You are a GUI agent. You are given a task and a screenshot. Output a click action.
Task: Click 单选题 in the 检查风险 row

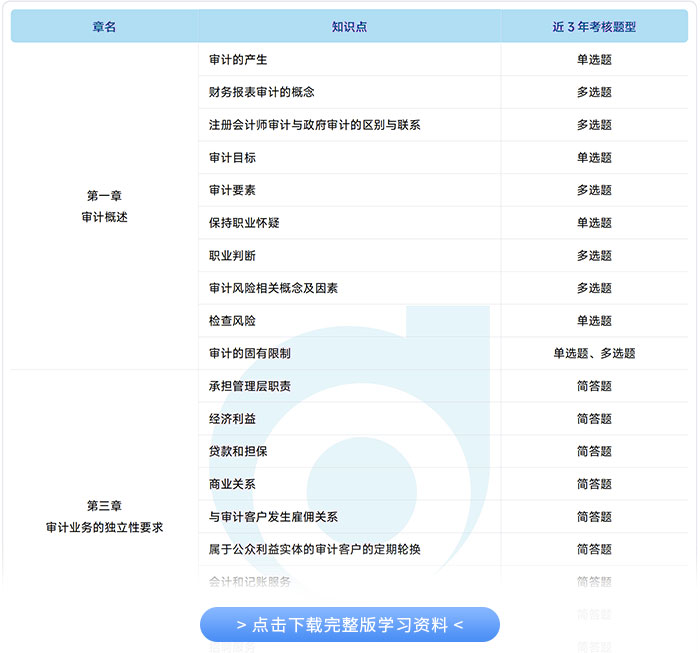coord(594,321)
